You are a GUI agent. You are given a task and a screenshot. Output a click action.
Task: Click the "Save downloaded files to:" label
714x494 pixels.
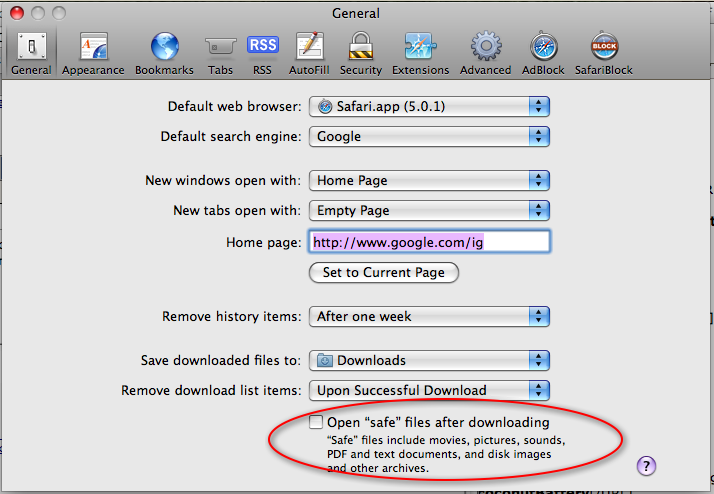click(x=221, y=361)
